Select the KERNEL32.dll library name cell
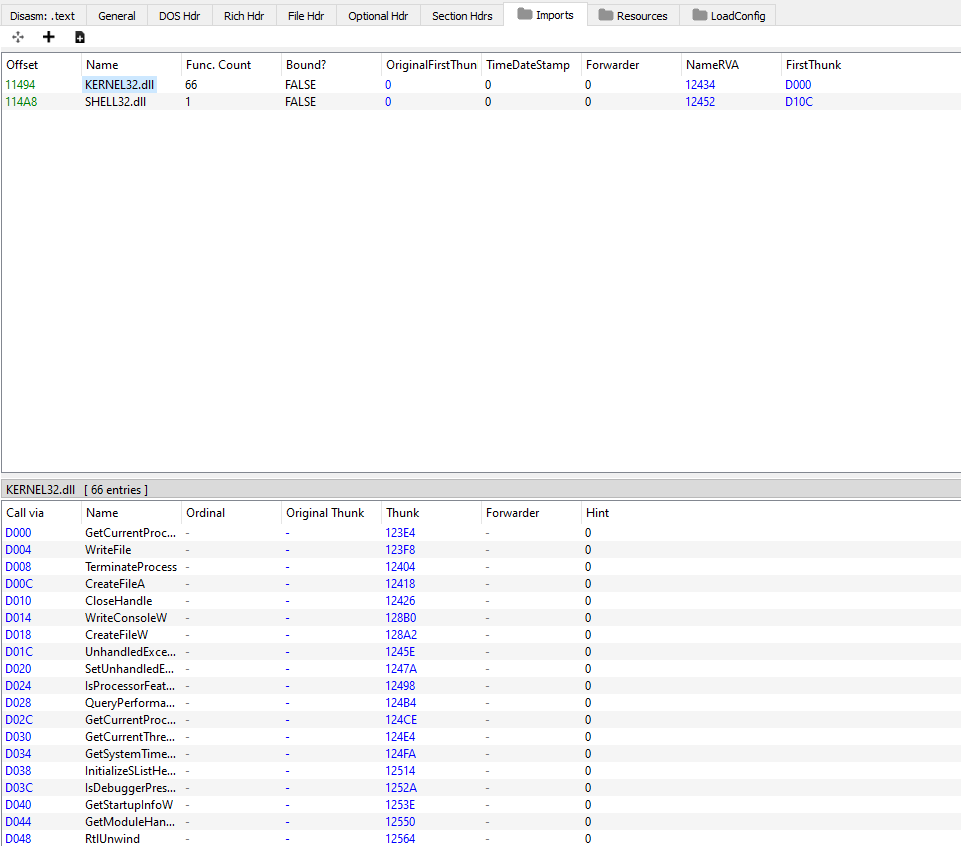Image resolution: width=961 pixels, height=846 pixels. (120, 85)
